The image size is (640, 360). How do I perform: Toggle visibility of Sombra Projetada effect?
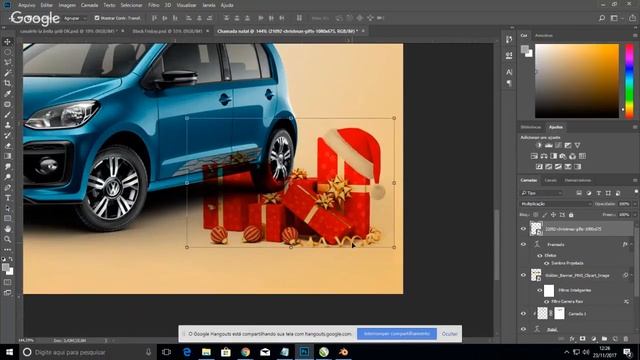[x=547, y=263]
